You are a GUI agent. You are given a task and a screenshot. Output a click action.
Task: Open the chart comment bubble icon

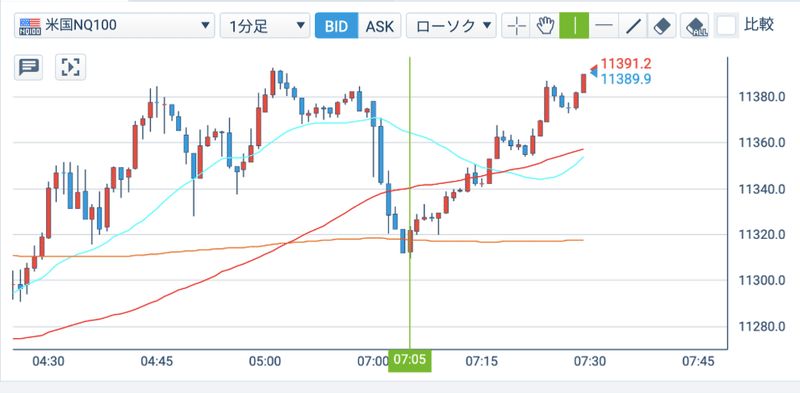pyautogui.click(x=29, y=67)
